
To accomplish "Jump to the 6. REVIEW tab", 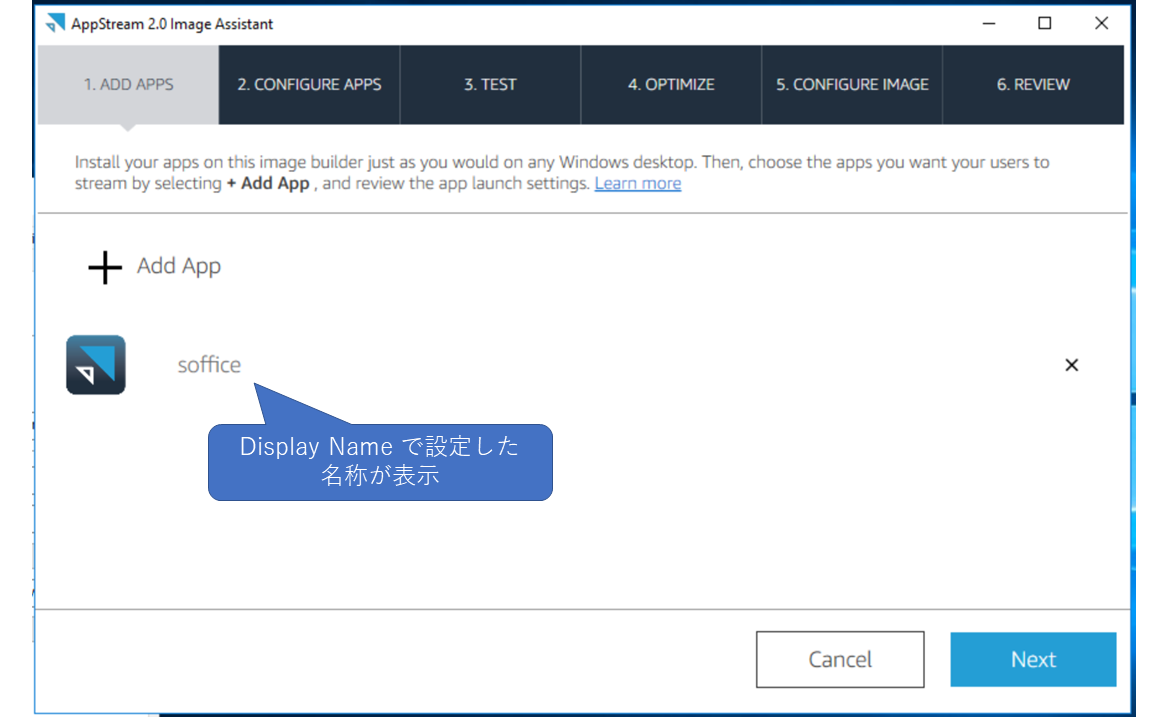I will [x=1033, y=85].
